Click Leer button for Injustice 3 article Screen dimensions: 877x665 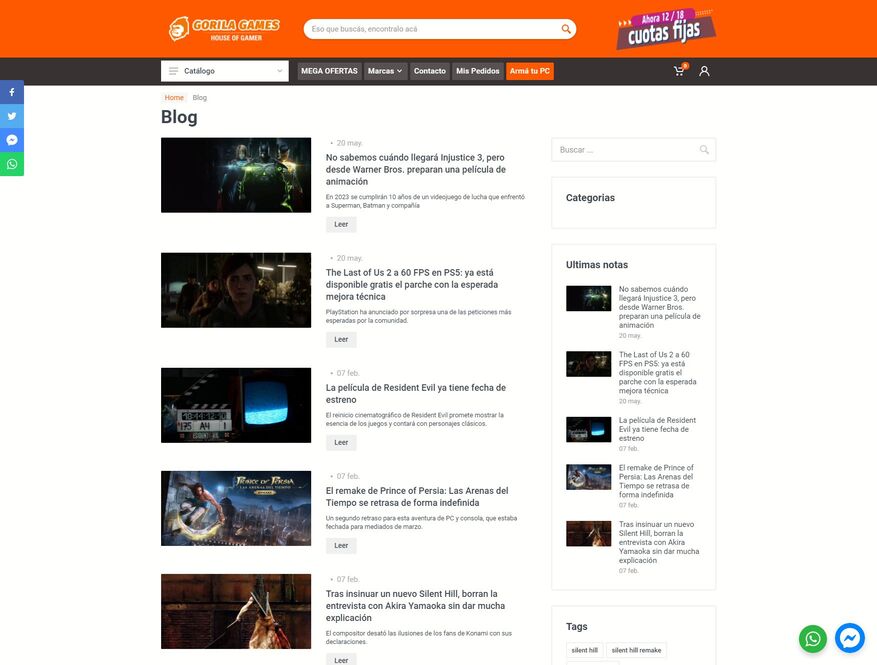(341, 224)
